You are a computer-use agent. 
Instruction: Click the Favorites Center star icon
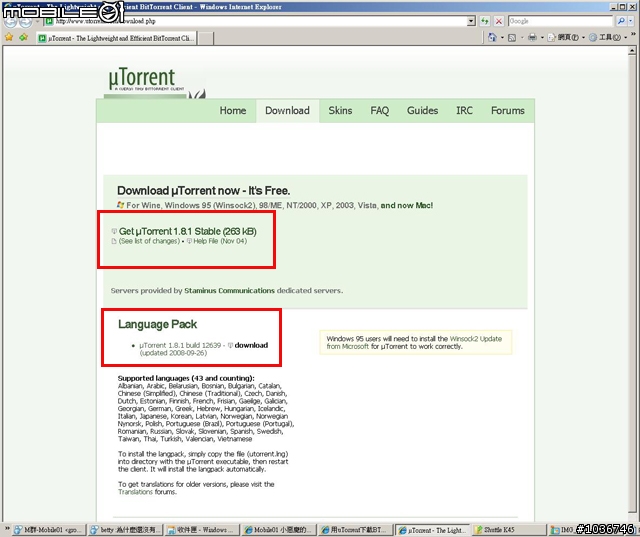click(9, 38)
